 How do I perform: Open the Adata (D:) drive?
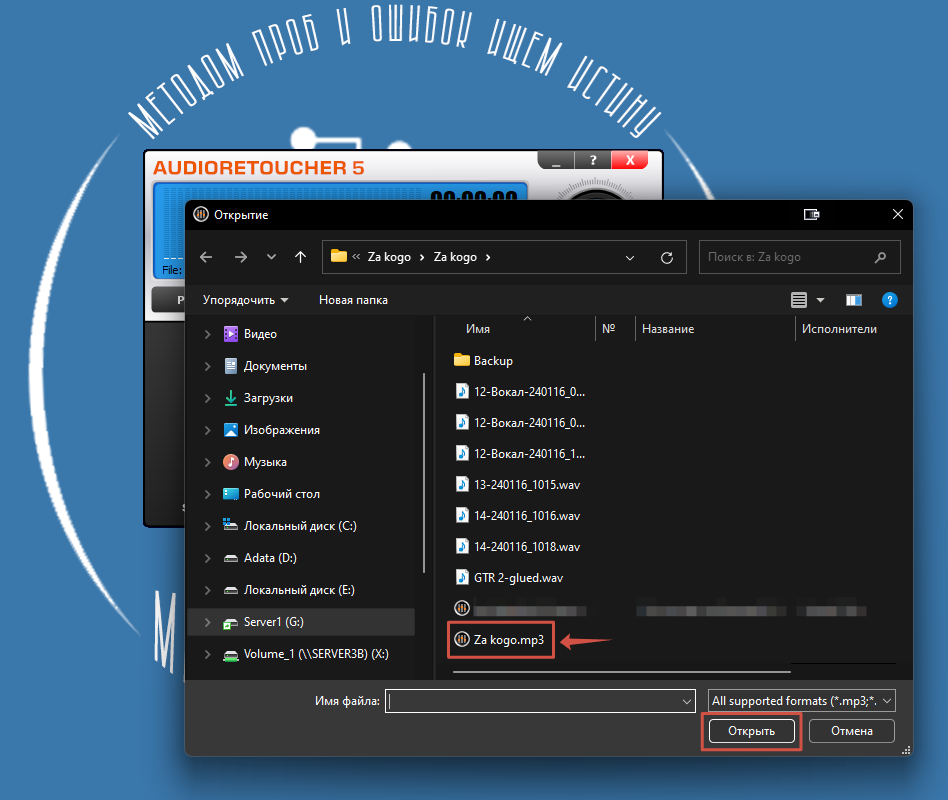[x=270, y=558]
